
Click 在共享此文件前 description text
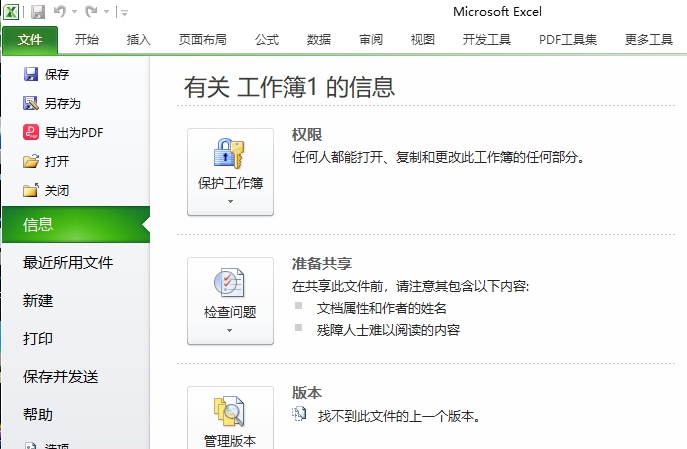pos(411,286)
